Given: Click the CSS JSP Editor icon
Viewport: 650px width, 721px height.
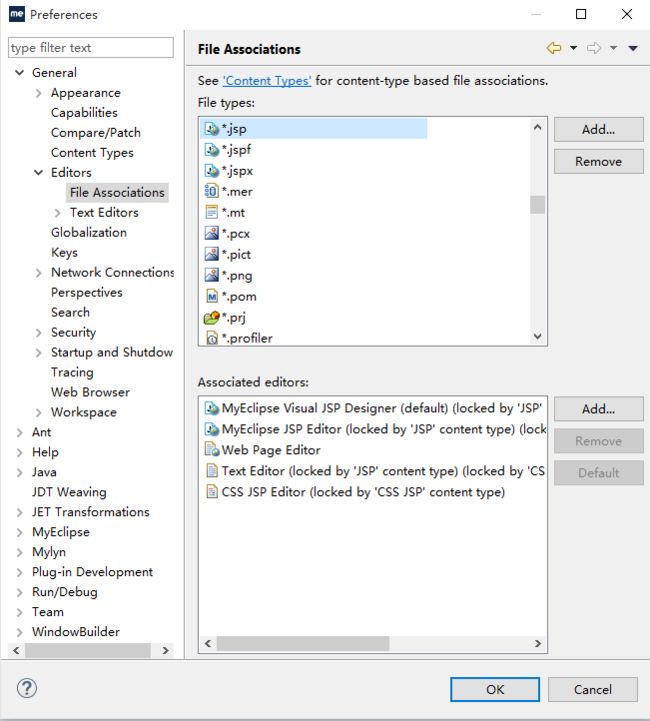Looking at the screenshot, I should click(211, 492).
